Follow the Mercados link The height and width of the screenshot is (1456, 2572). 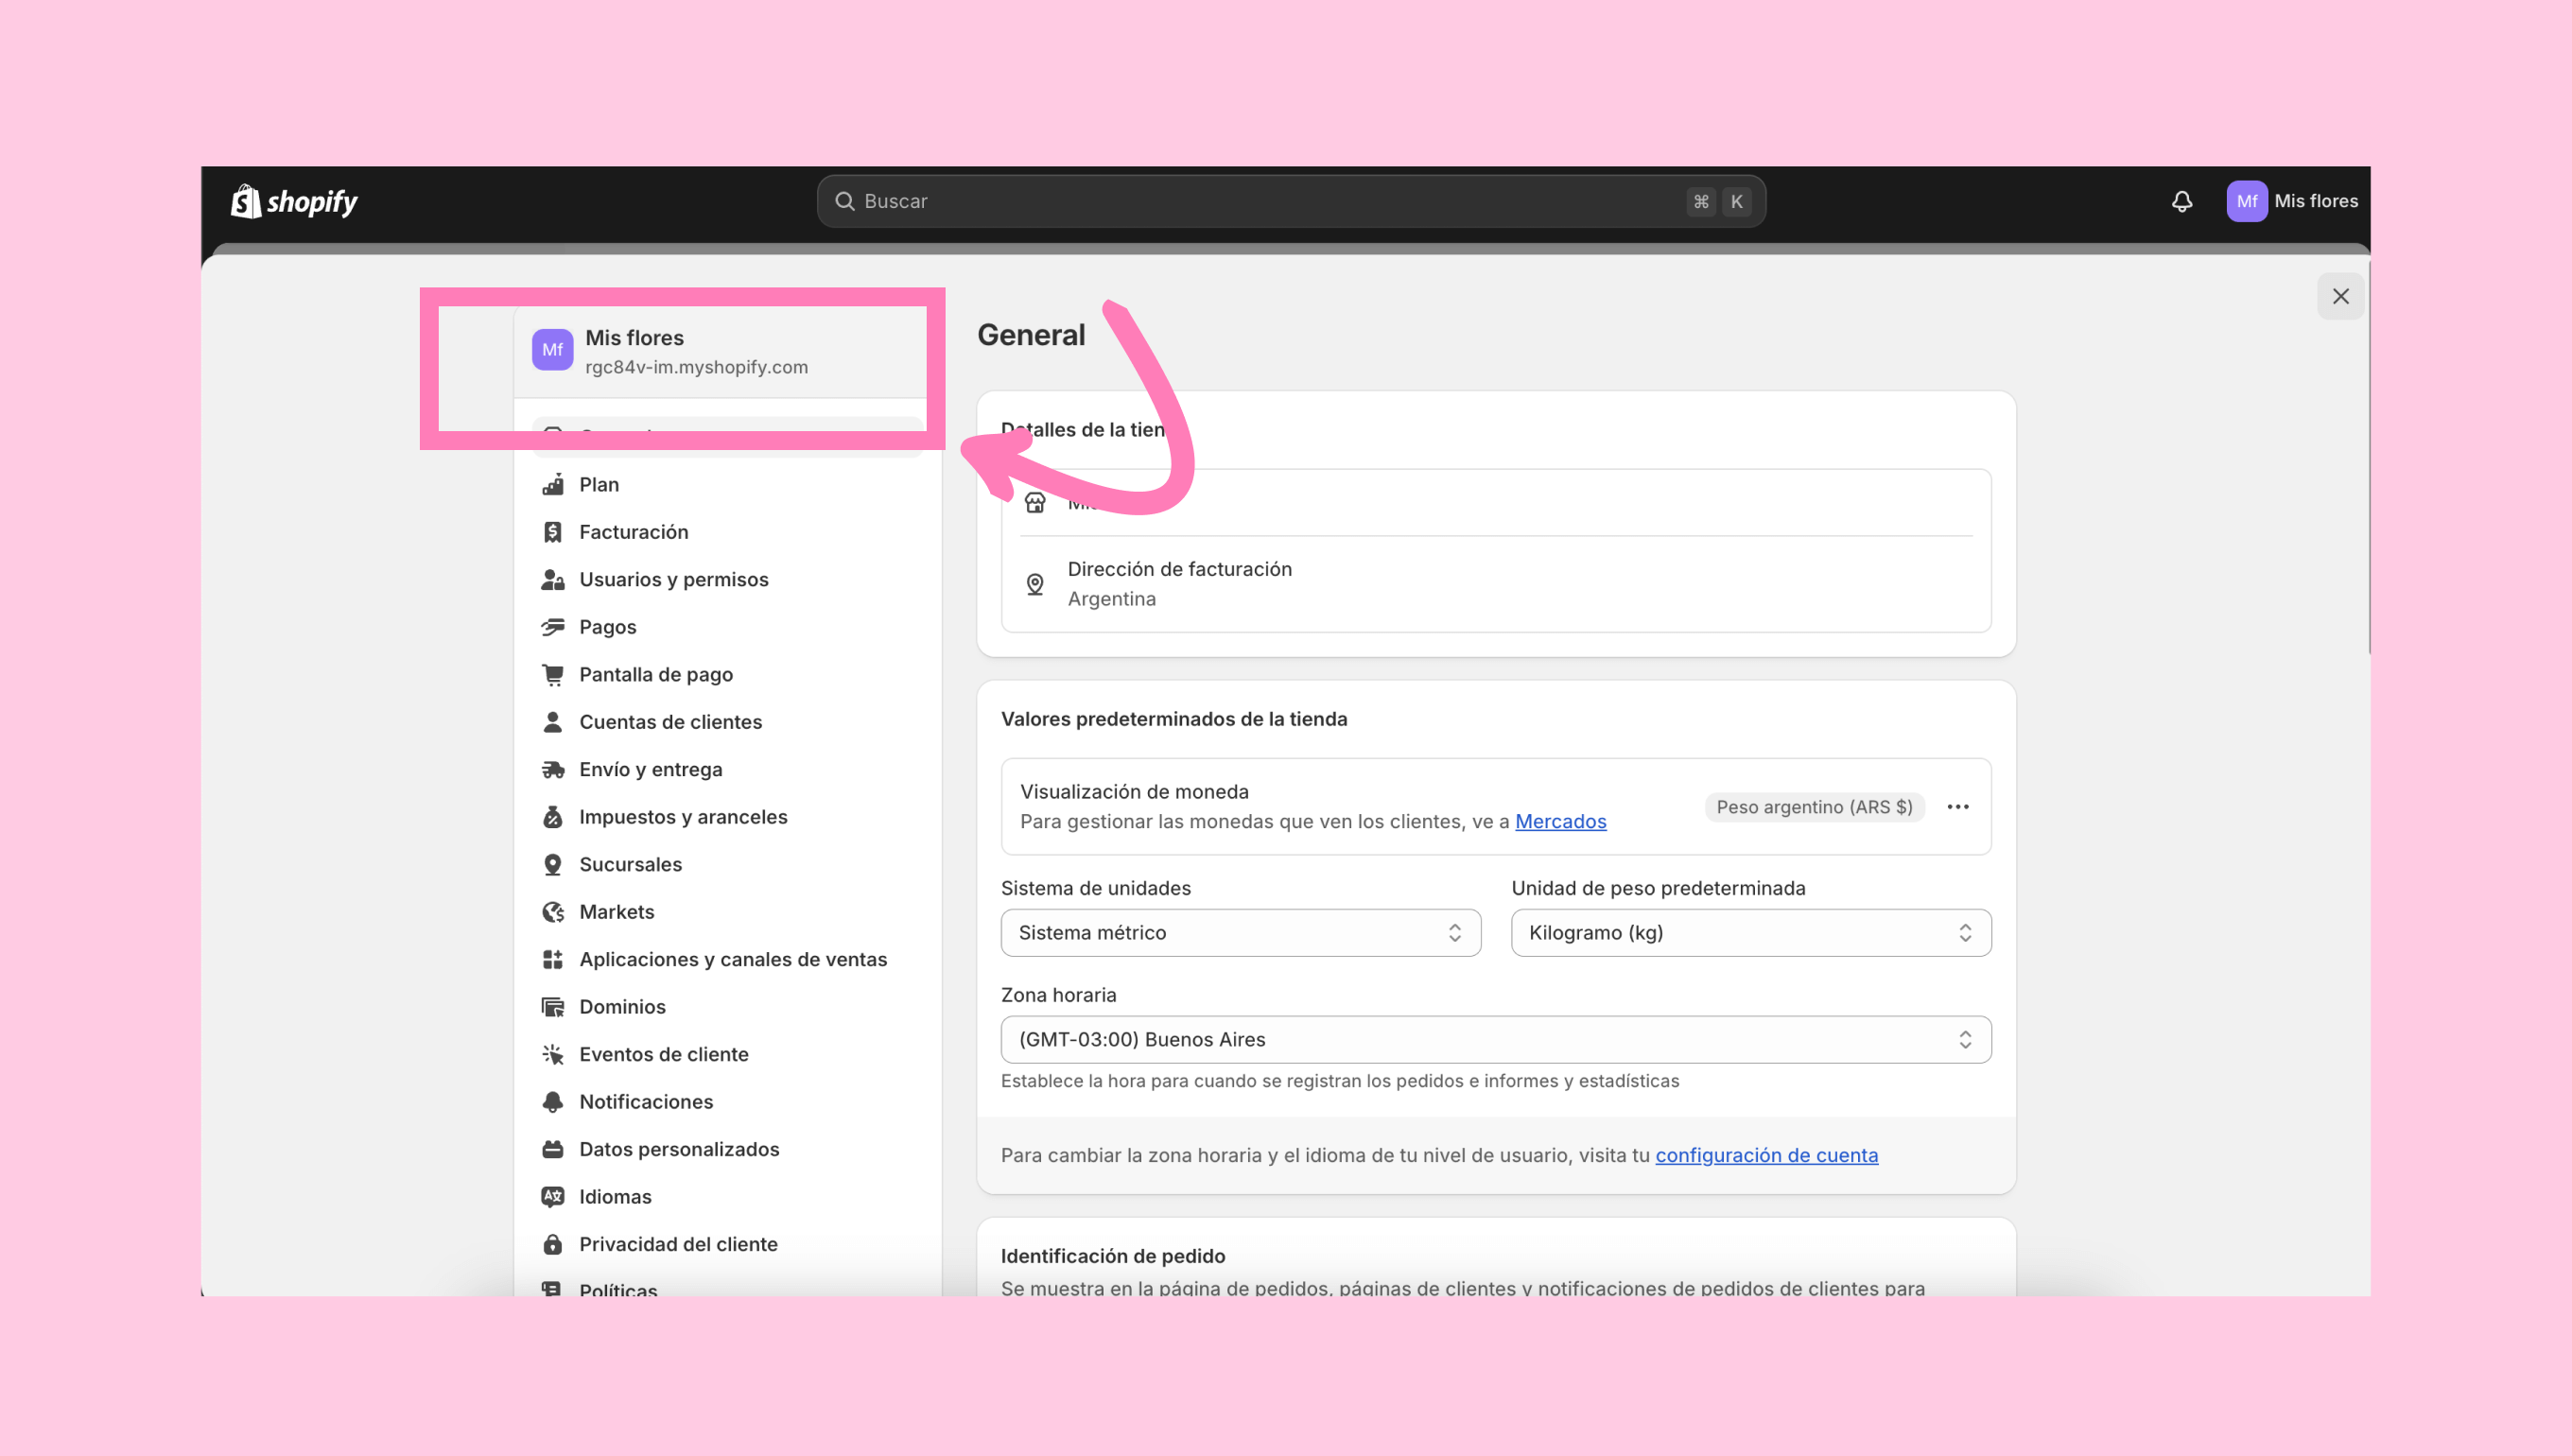(x=1560, y=821)
